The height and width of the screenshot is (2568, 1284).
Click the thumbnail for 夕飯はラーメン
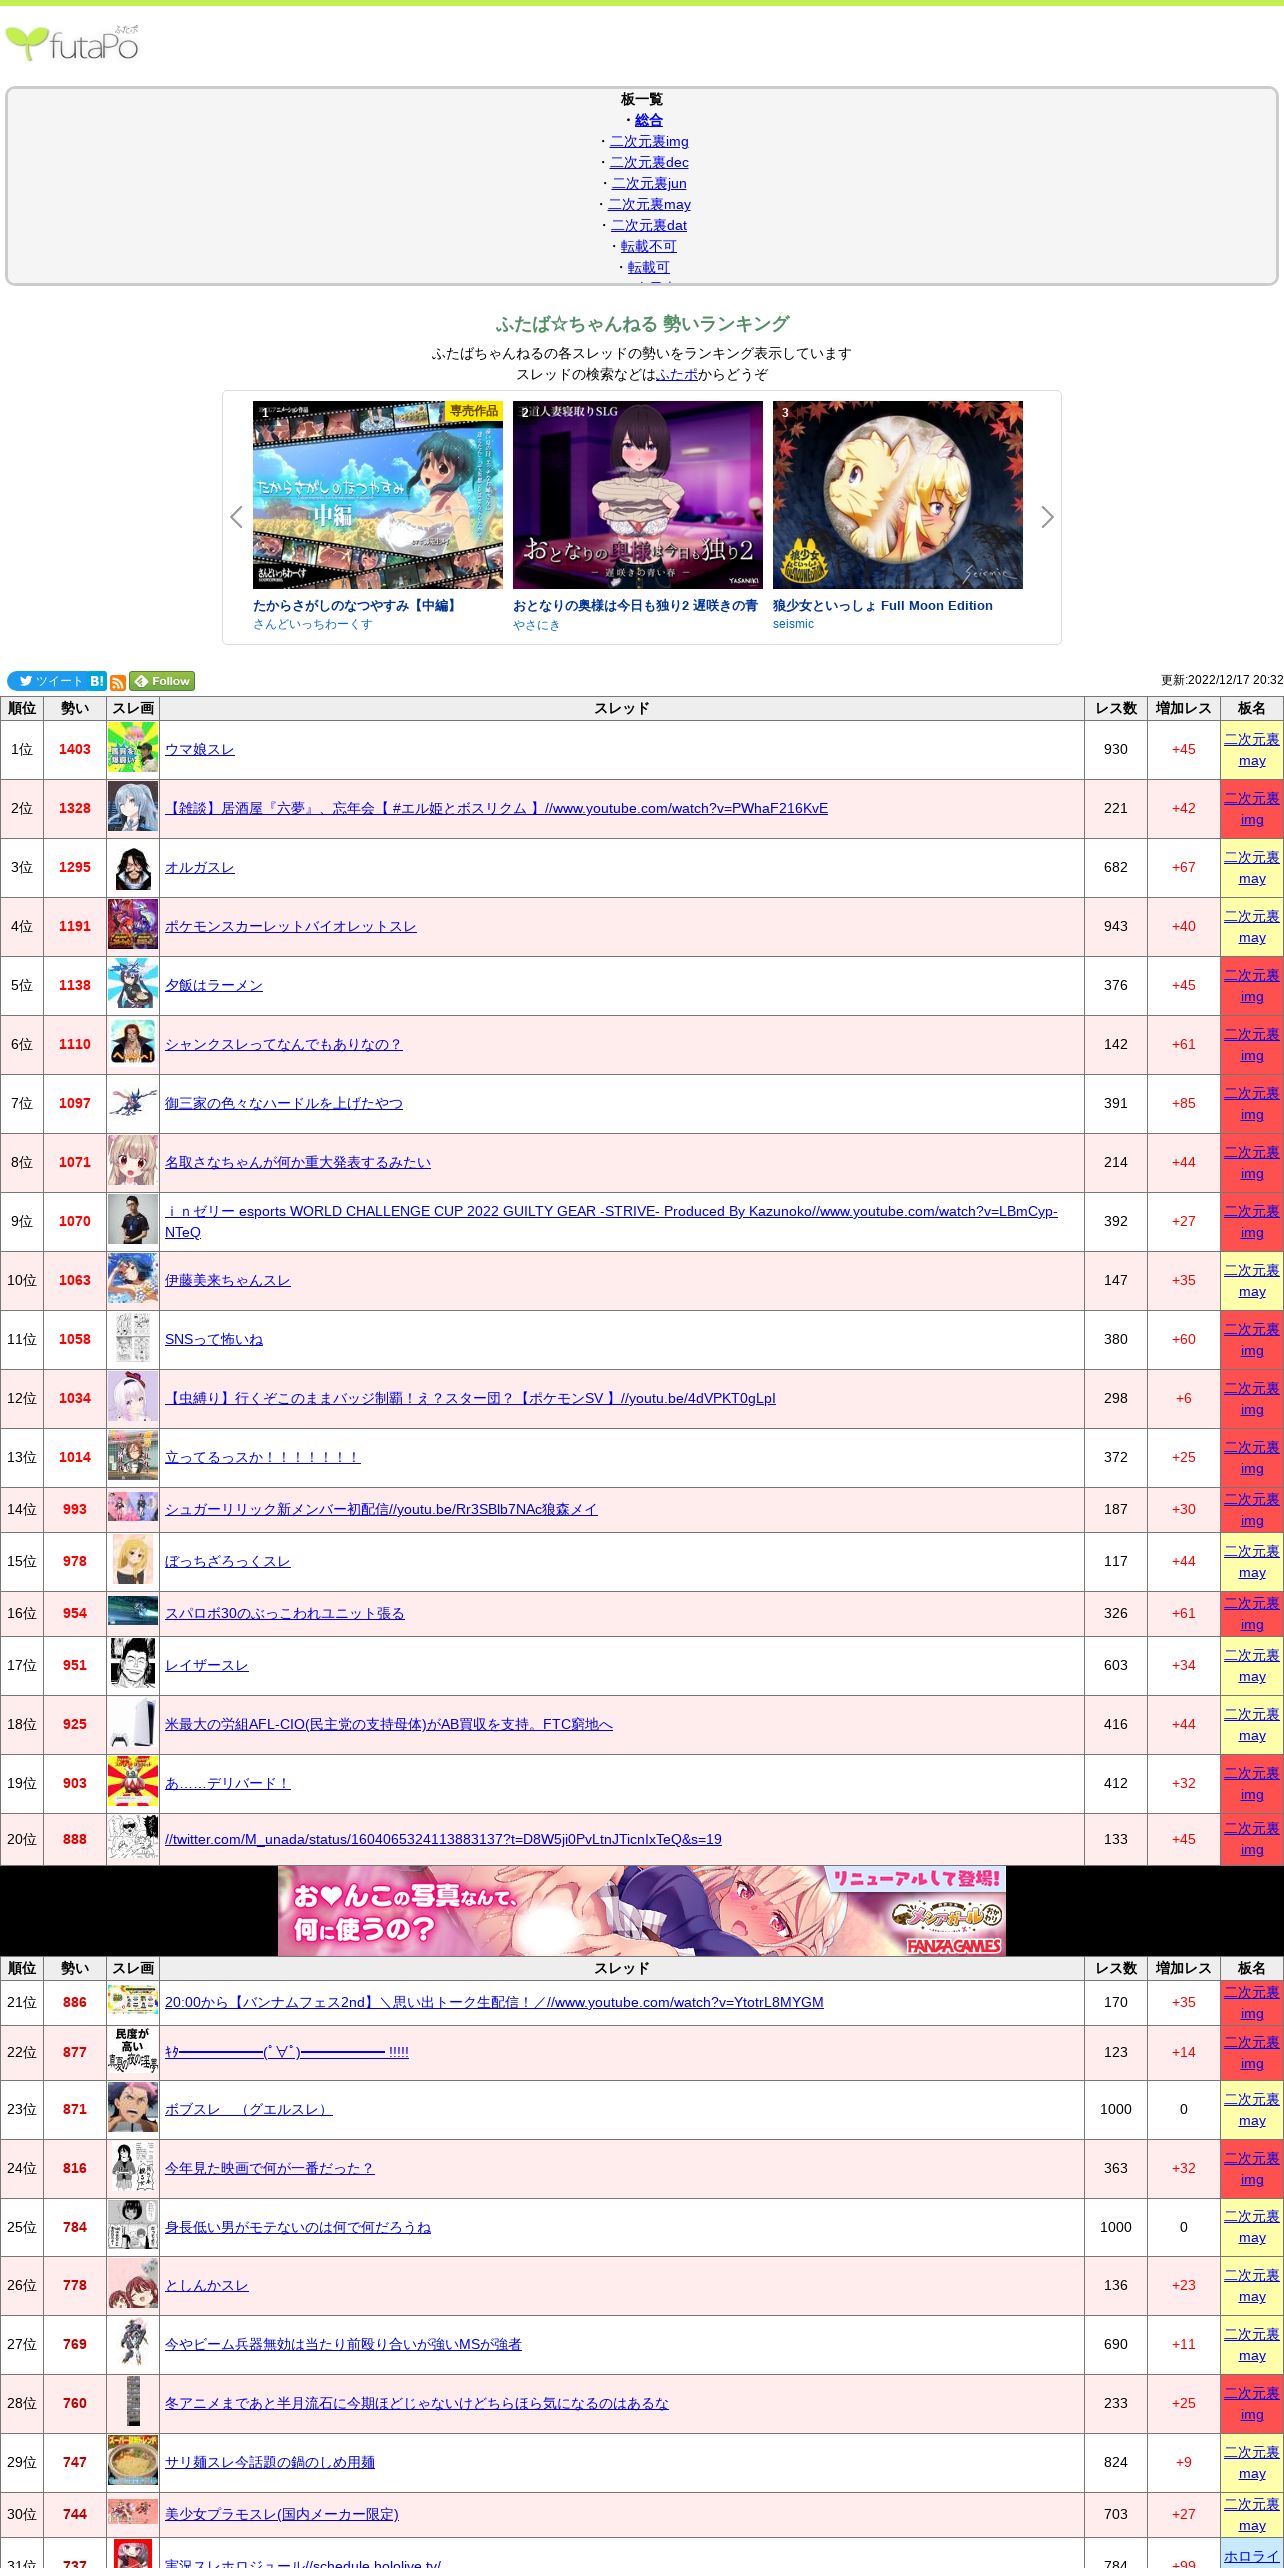point(133,985)
